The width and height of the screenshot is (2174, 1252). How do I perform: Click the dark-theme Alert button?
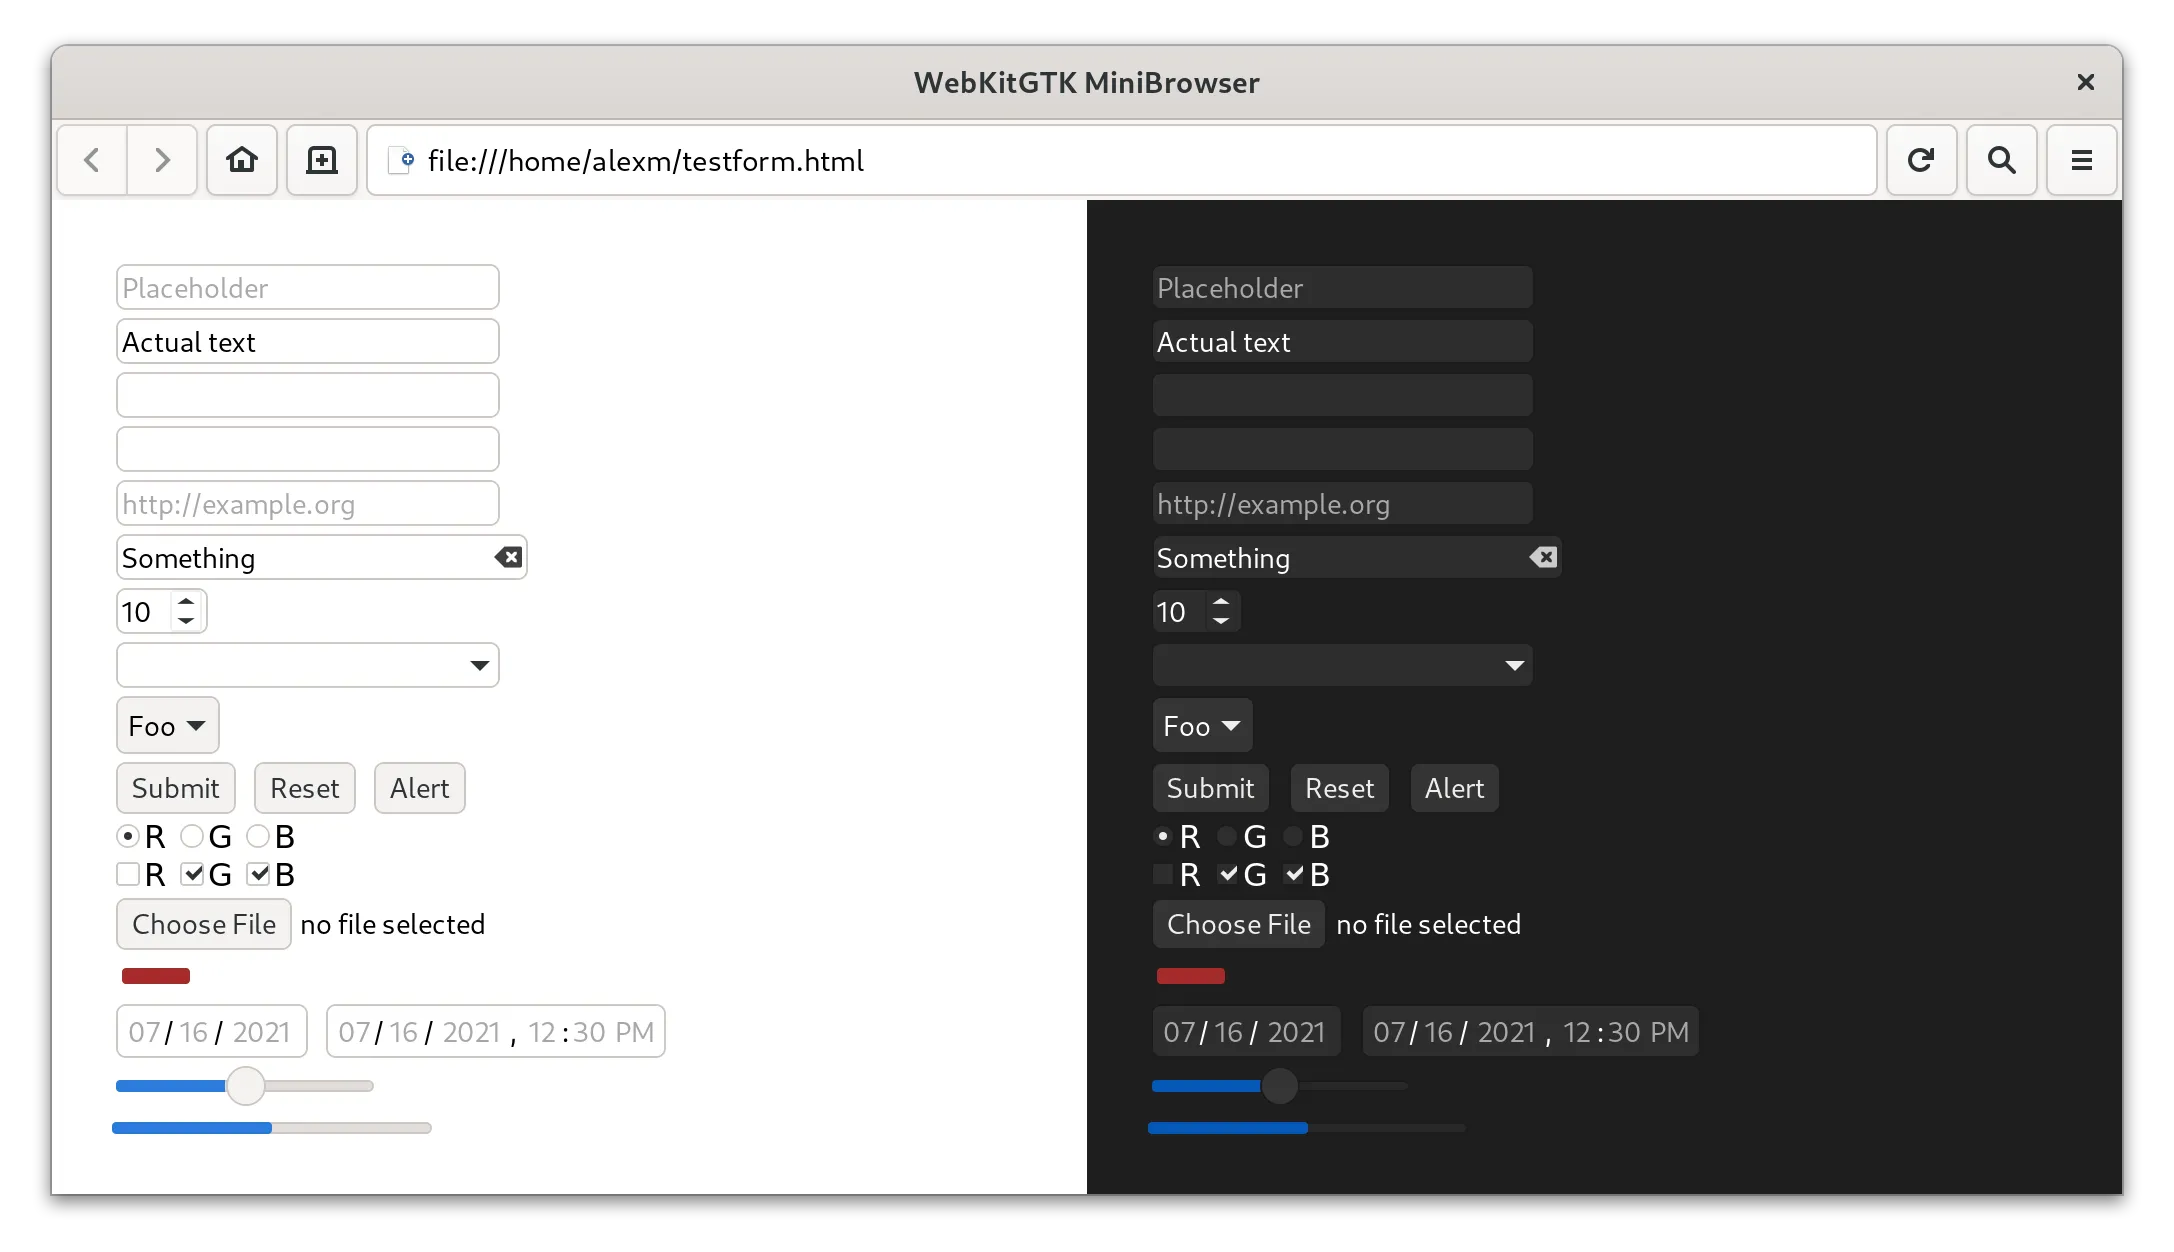tap(1454, 788)
